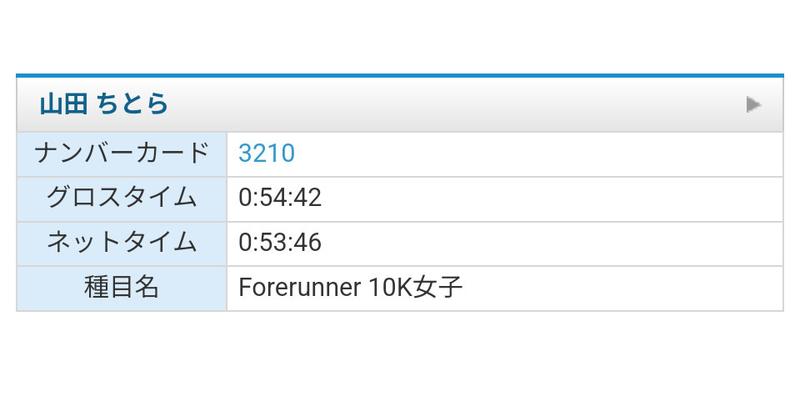The height and width of the screenshot is (417, 800).
Task: Select the グロスタイム label cell
Action: 122,198
